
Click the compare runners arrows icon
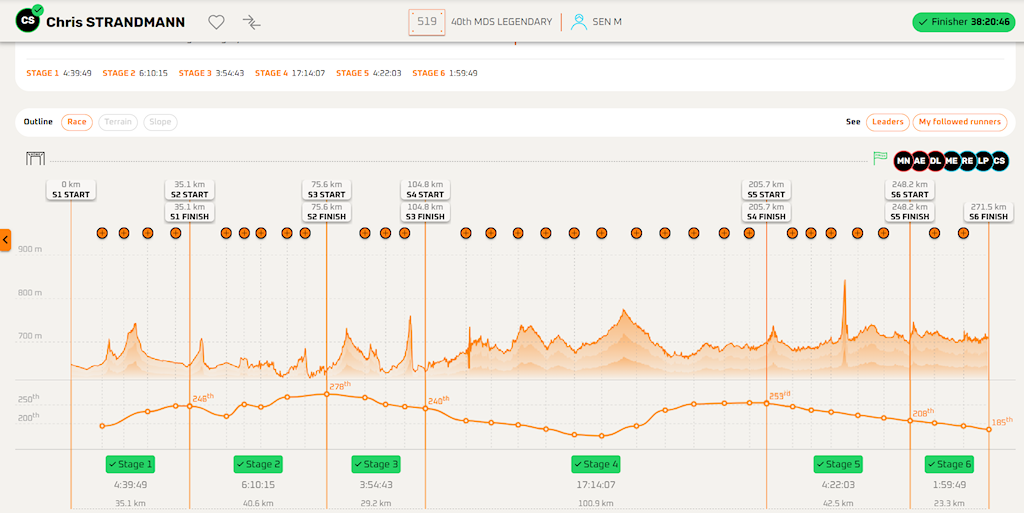tap(251, 22)
